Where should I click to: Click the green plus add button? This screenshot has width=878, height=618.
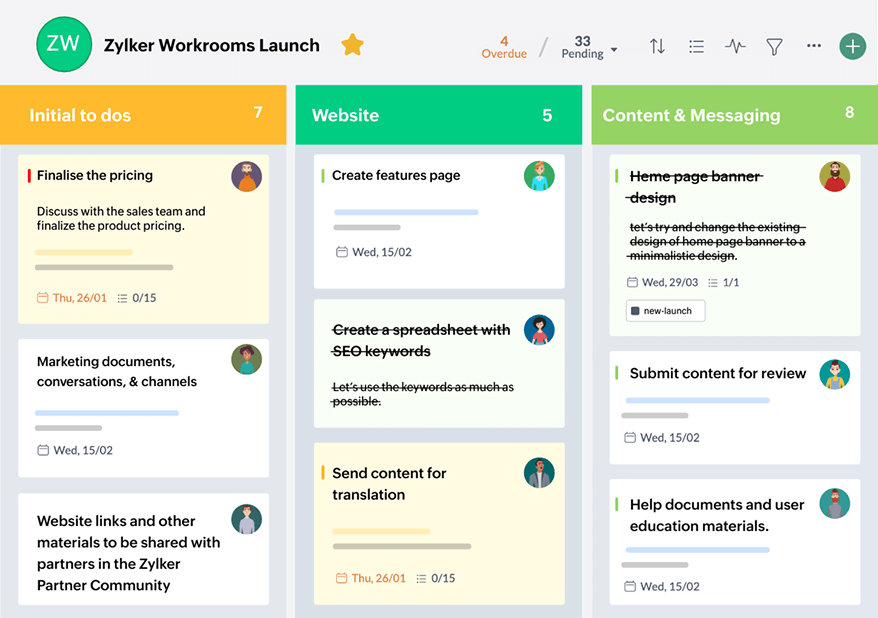tap(852, 46)
